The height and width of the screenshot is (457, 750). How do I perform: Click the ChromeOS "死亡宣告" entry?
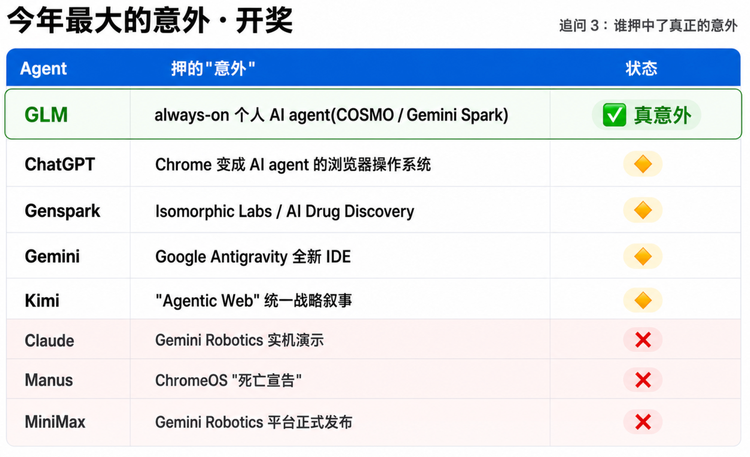click(x=228, y=380)
